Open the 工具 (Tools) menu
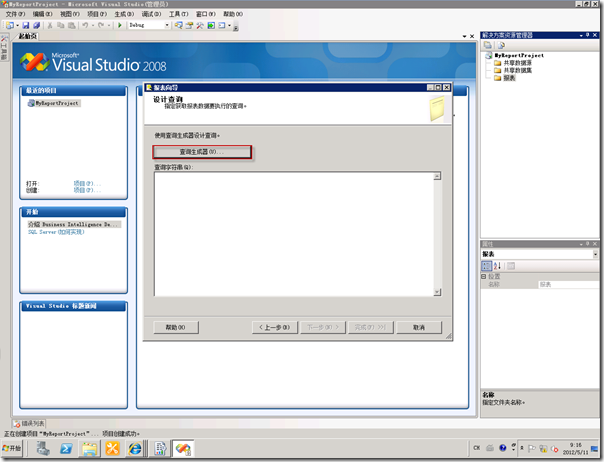Screen dimensions: 604x462 click(178, 14)
